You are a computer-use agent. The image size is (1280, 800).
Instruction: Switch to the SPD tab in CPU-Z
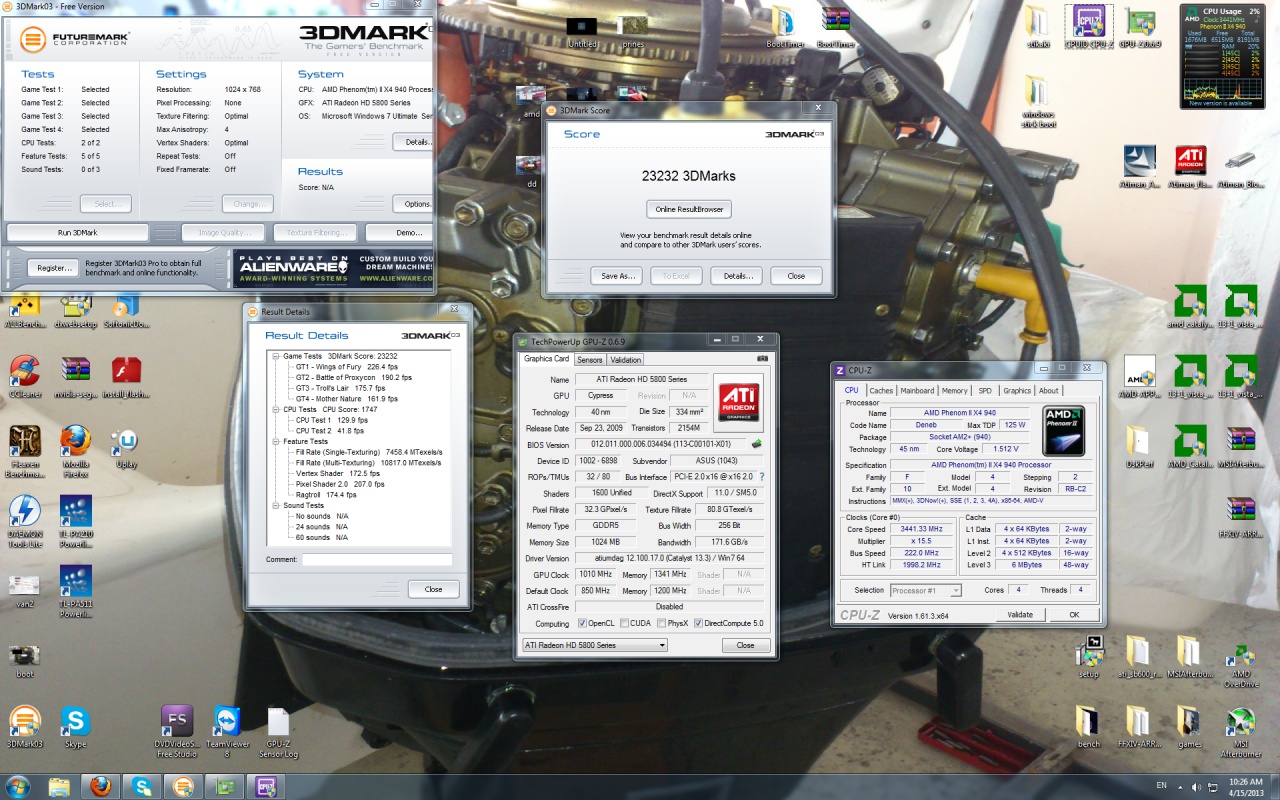(x=985, y=391)
